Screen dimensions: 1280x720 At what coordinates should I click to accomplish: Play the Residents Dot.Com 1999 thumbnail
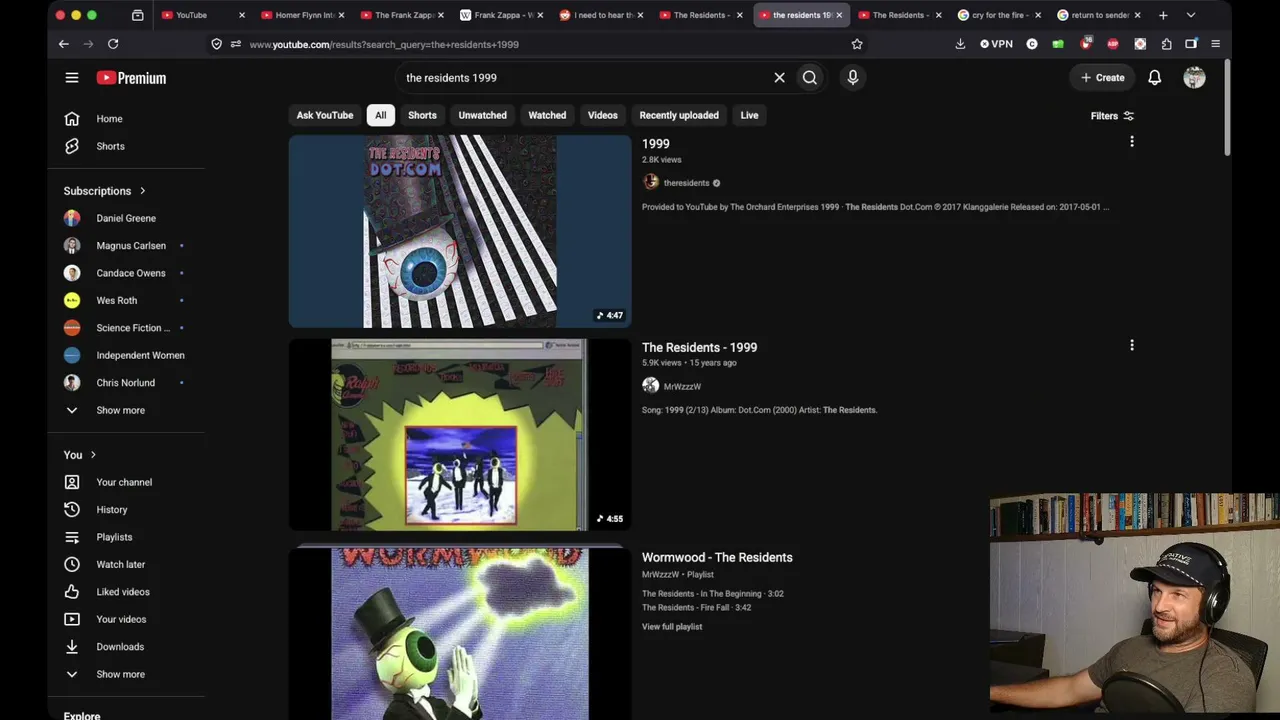coord(460,231)
